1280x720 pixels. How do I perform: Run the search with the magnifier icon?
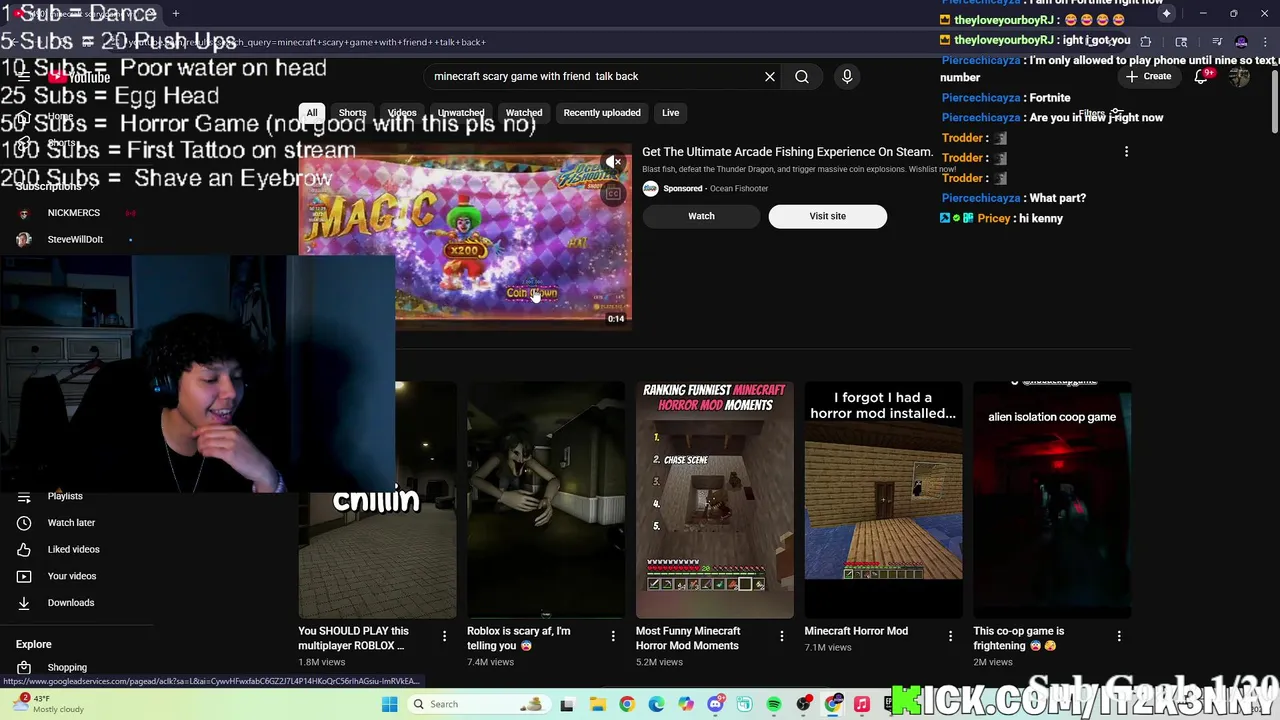click(802, 76)
